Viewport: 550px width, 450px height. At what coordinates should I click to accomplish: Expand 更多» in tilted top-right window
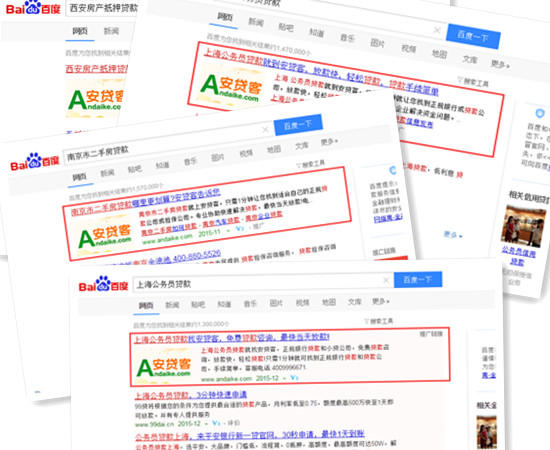tap(501, 64)
